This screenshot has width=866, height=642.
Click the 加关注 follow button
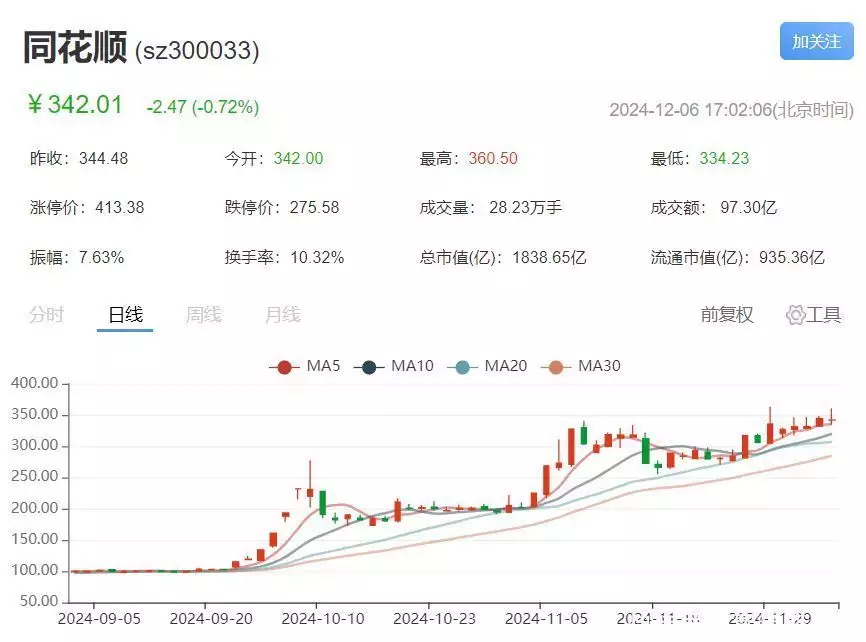[817, 42]
